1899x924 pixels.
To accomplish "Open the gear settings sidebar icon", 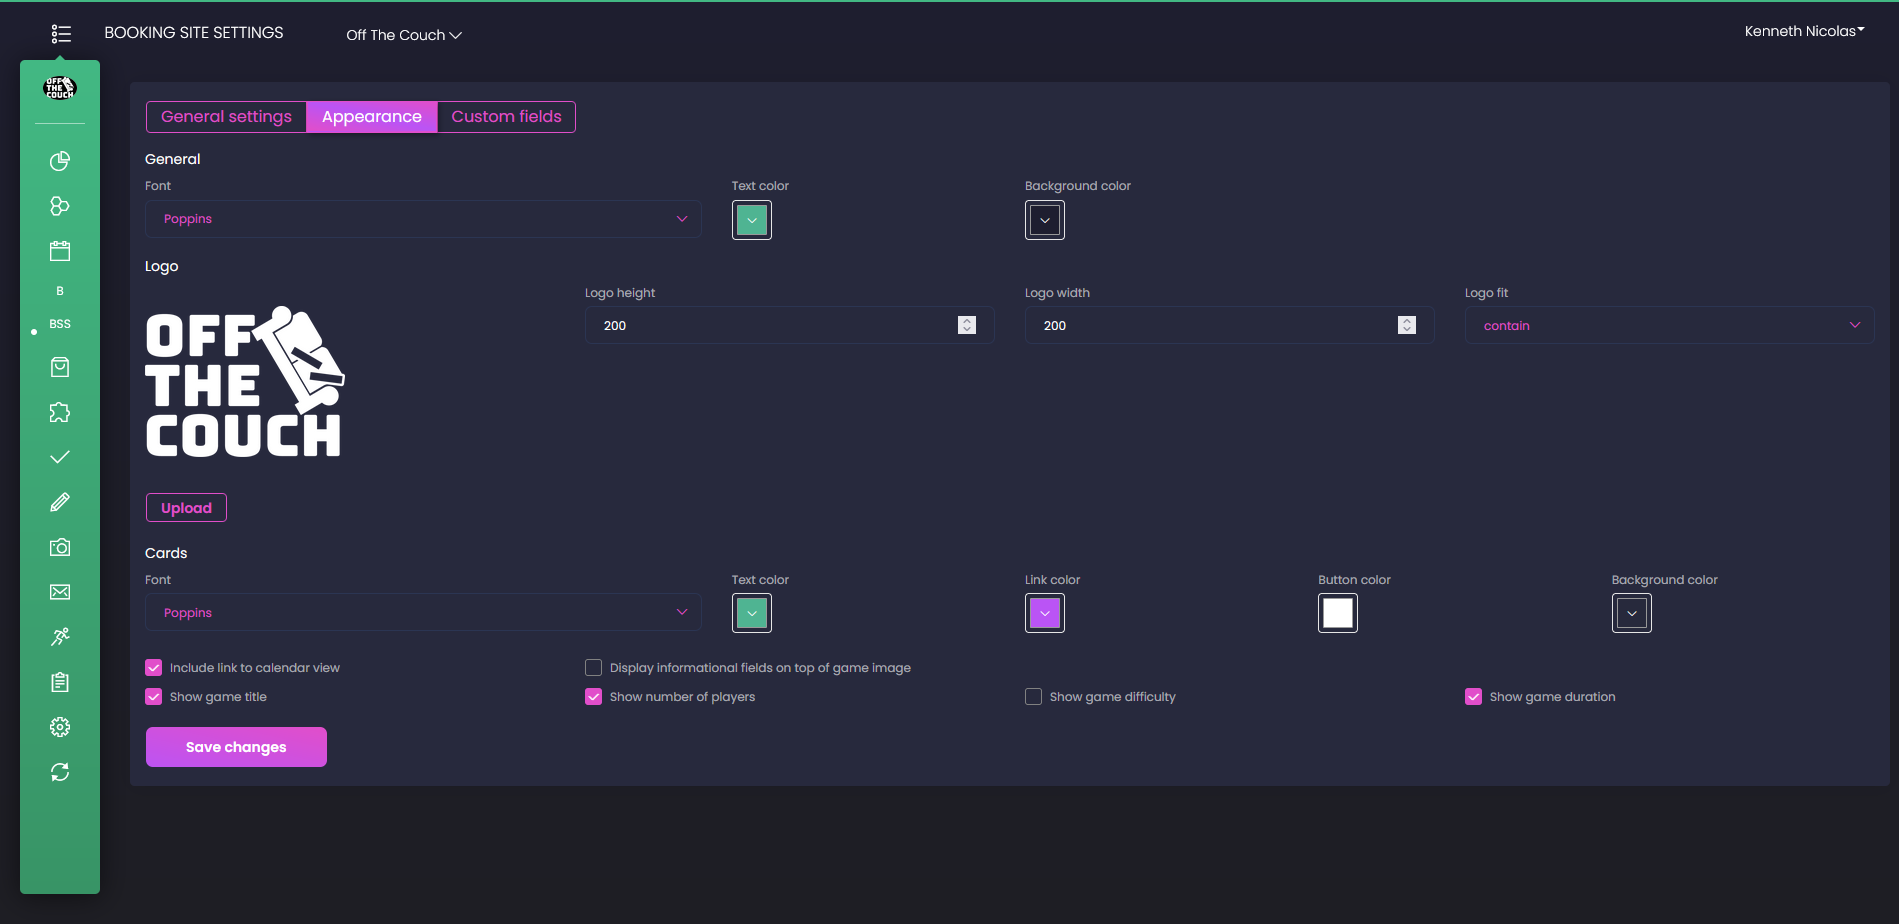I will click(60, 727).
